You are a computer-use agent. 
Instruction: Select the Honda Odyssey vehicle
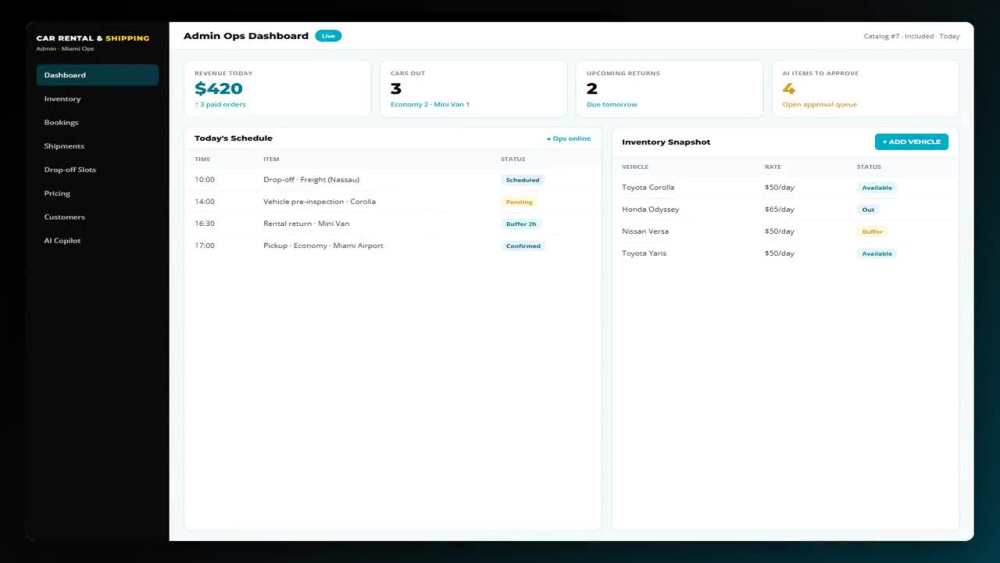650,209
